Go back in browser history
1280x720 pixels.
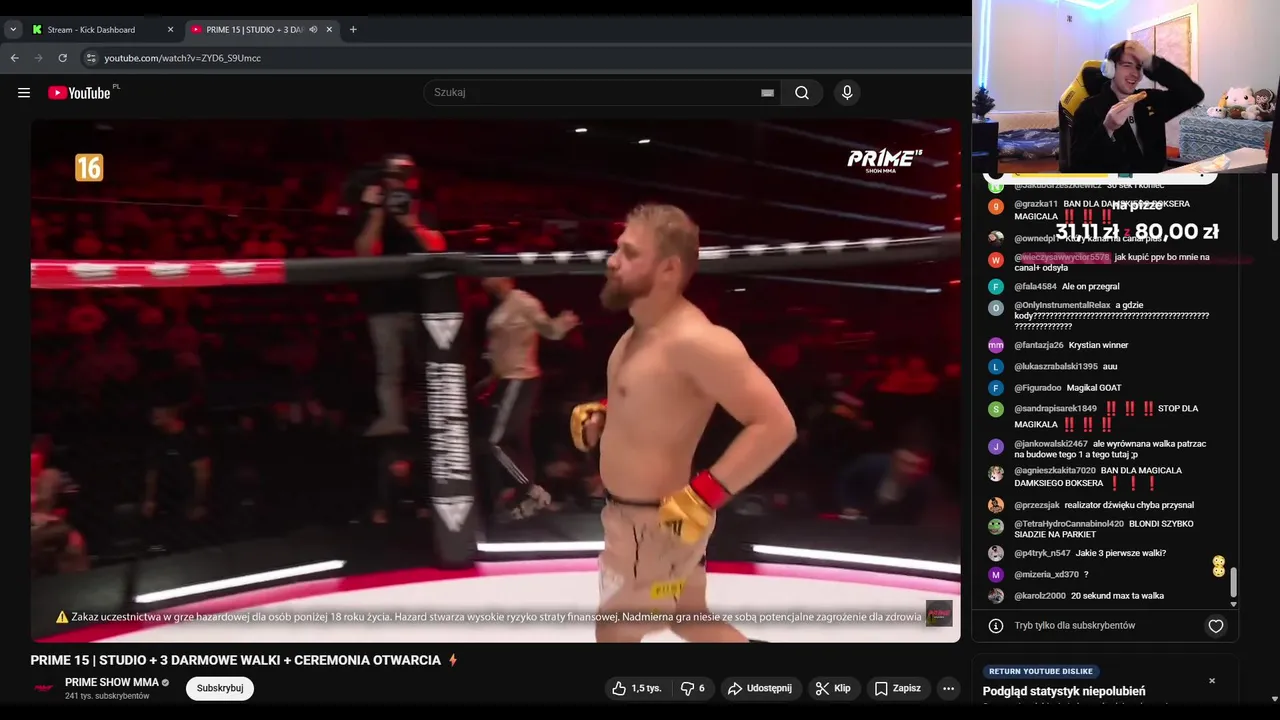click(x=15, y=58)
